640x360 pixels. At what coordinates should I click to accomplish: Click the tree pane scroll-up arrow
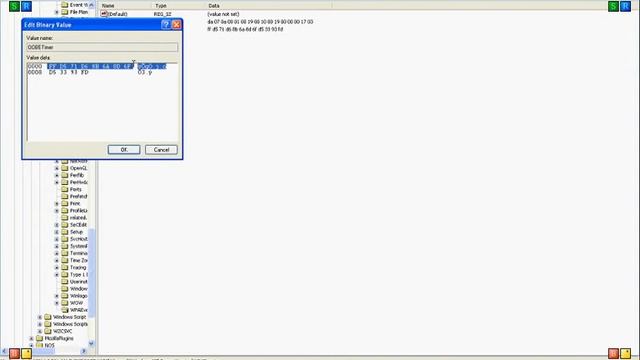91,5
